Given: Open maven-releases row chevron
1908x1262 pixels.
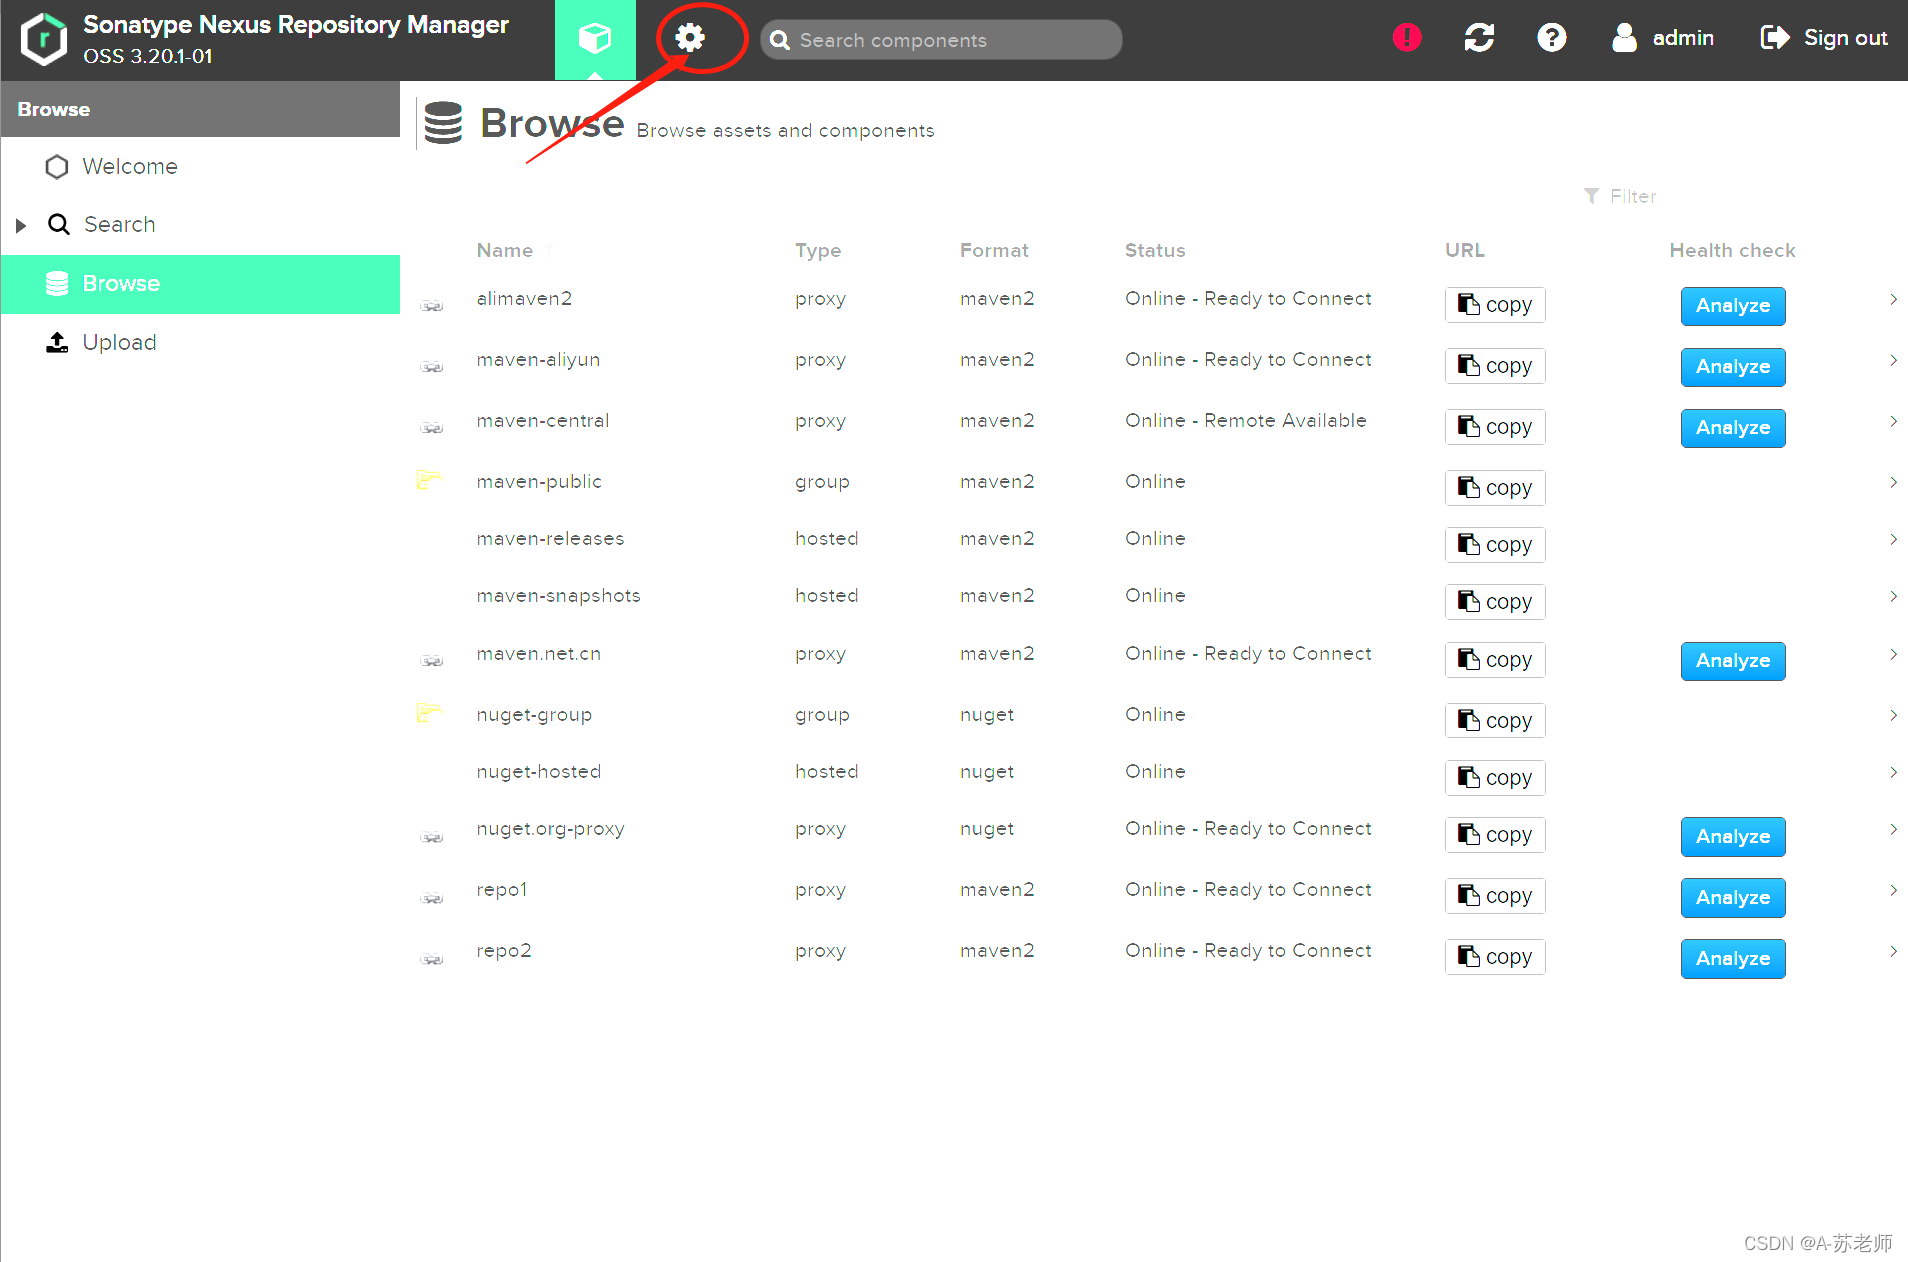Looking at the screenshot, I should pyautogui.click(x=1893, y=539).
